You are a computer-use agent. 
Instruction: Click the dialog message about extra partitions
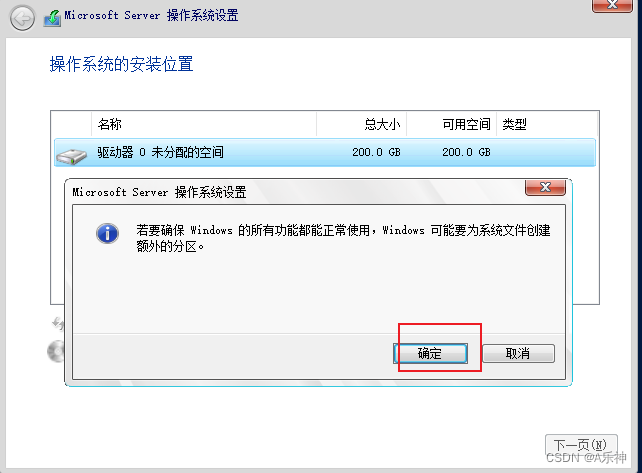point(343,238)
